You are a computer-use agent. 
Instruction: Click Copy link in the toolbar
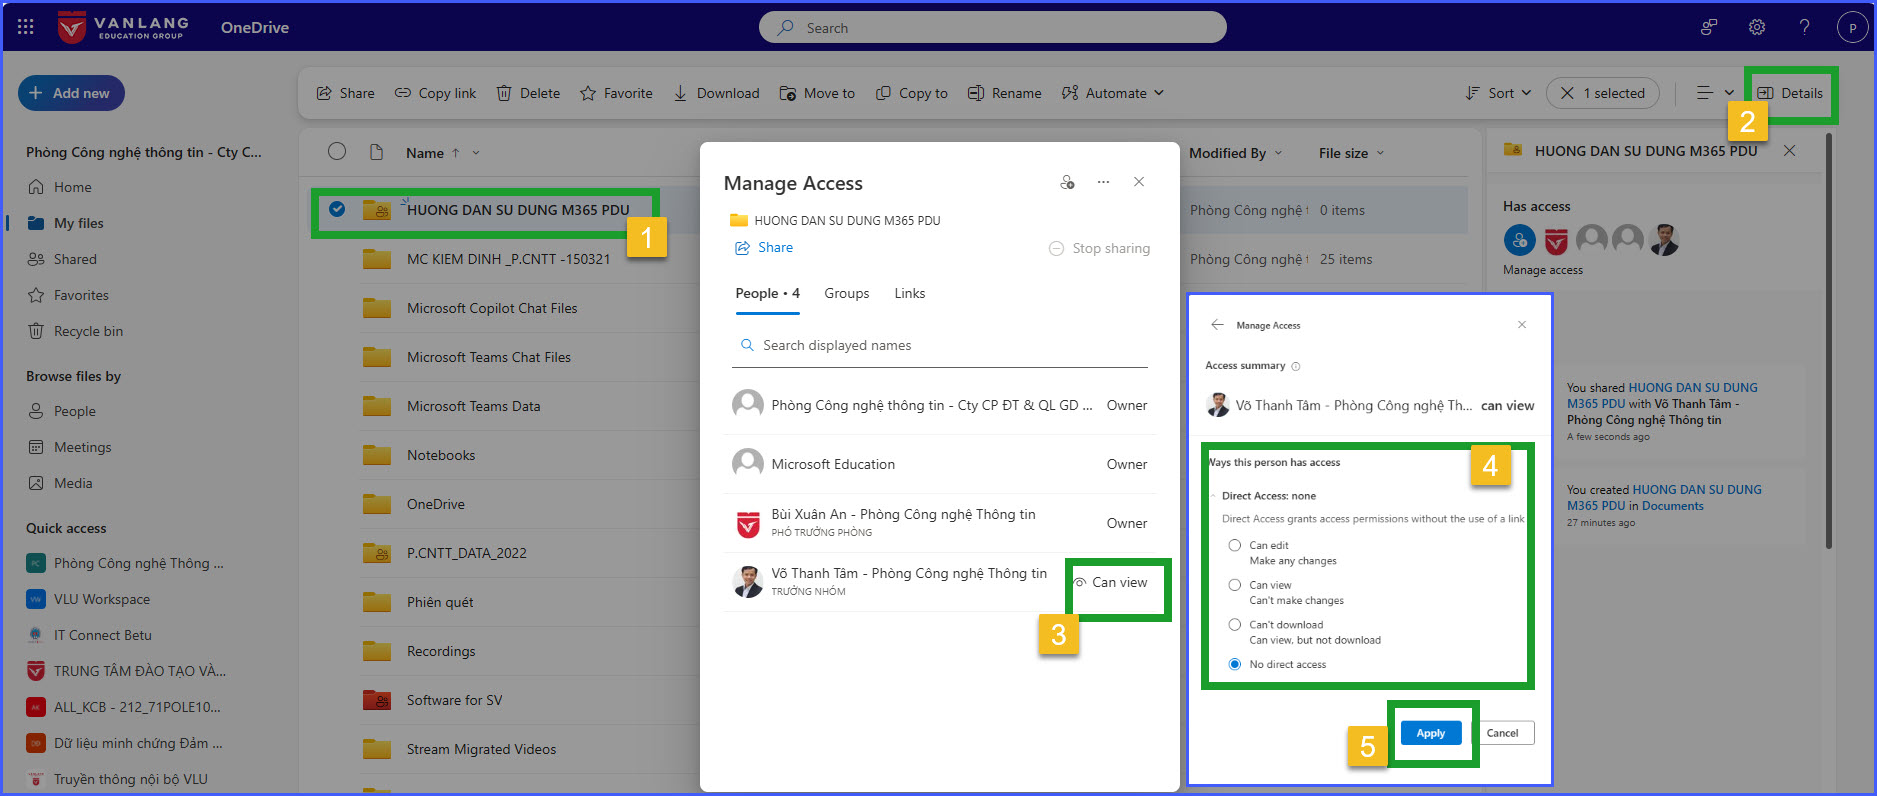pos(435,93)
